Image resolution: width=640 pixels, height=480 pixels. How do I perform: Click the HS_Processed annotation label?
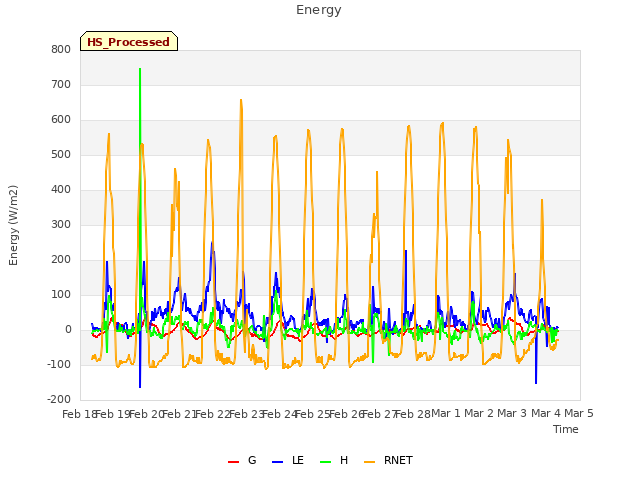[129, 41]
